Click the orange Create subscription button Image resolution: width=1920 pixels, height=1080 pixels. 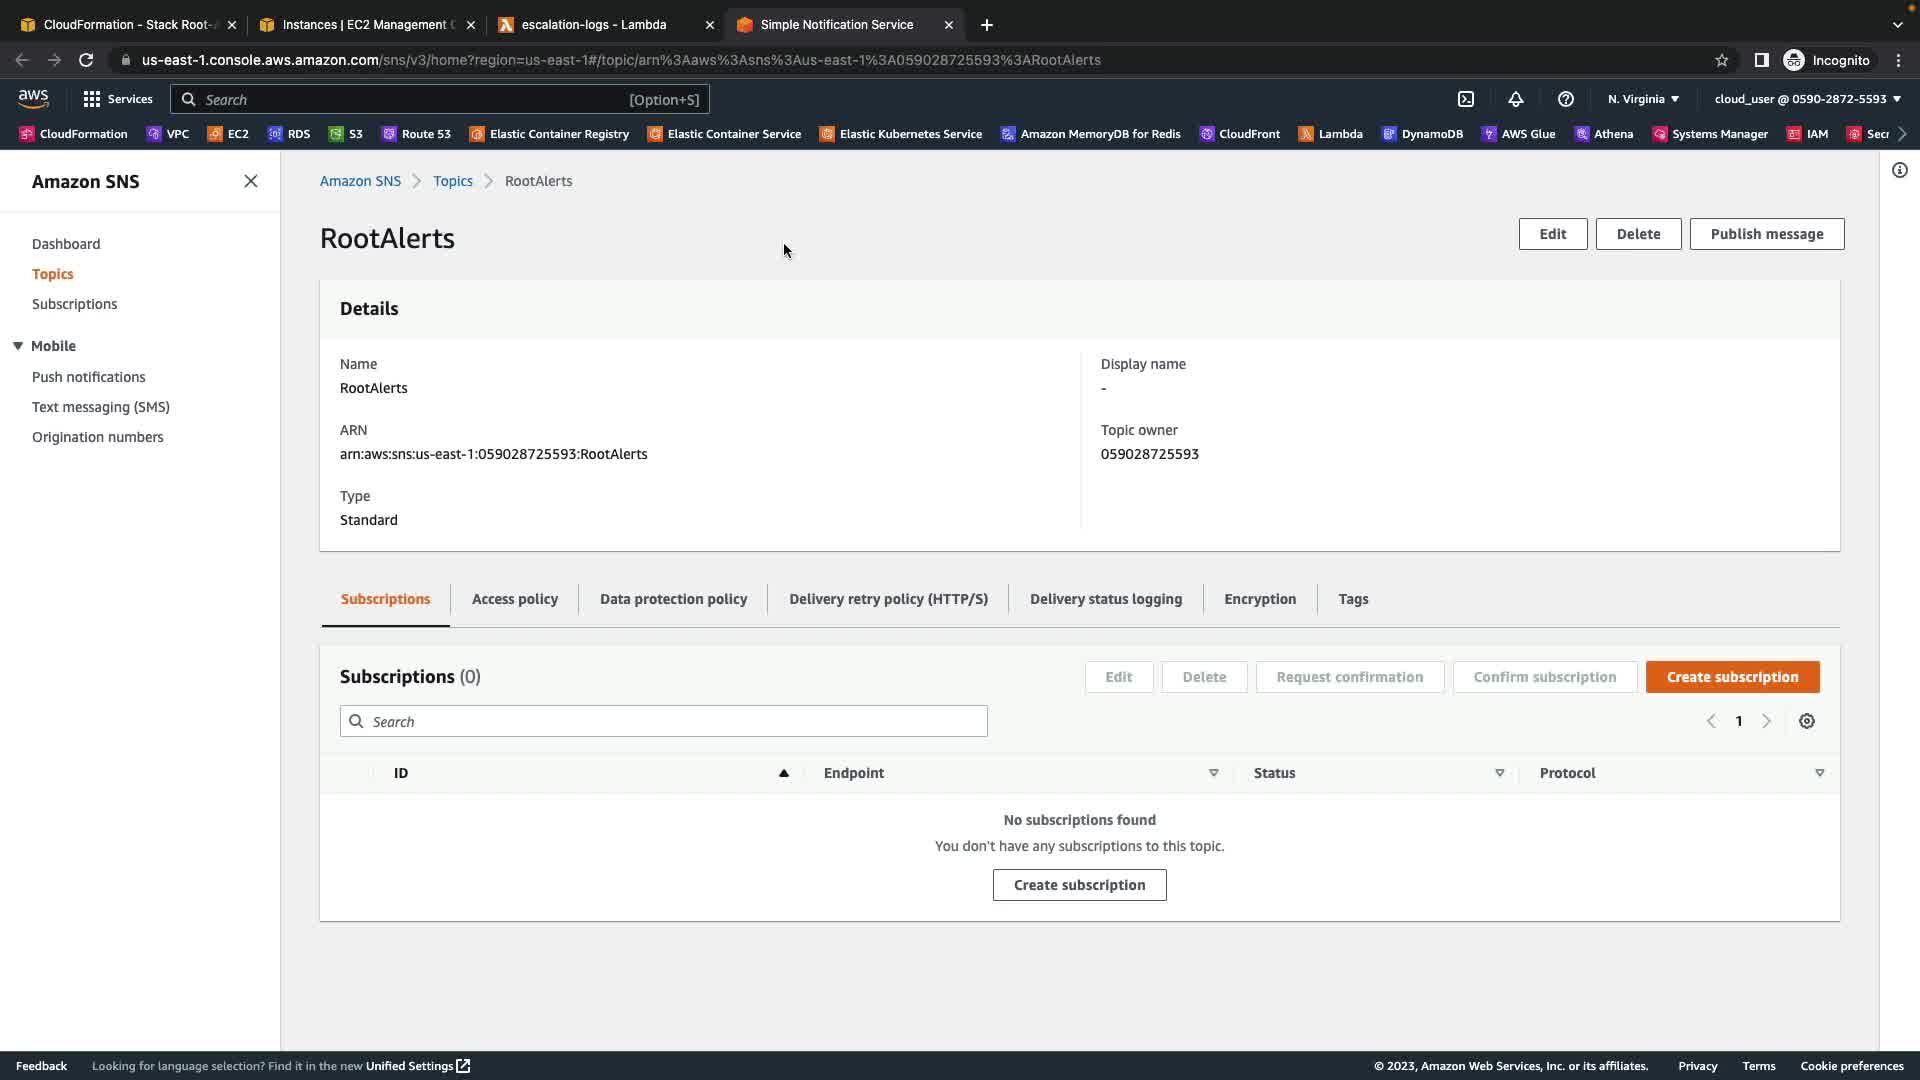tap(1732, 677)
